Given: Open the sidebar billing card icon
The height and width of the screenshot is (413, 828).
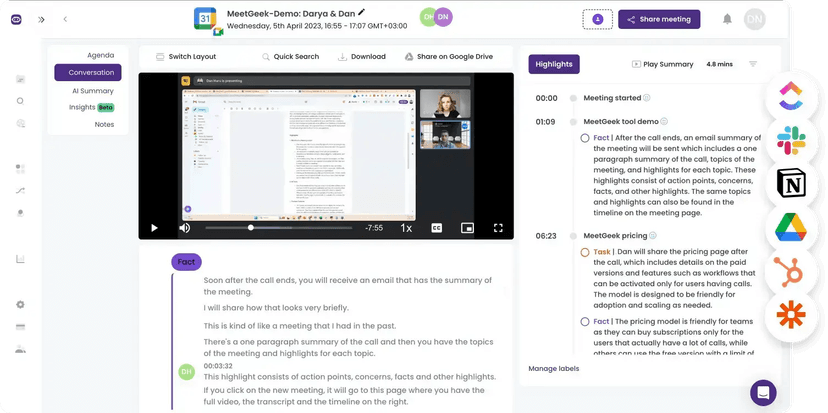Looking at the screenshot, I should tap(21, 327).
